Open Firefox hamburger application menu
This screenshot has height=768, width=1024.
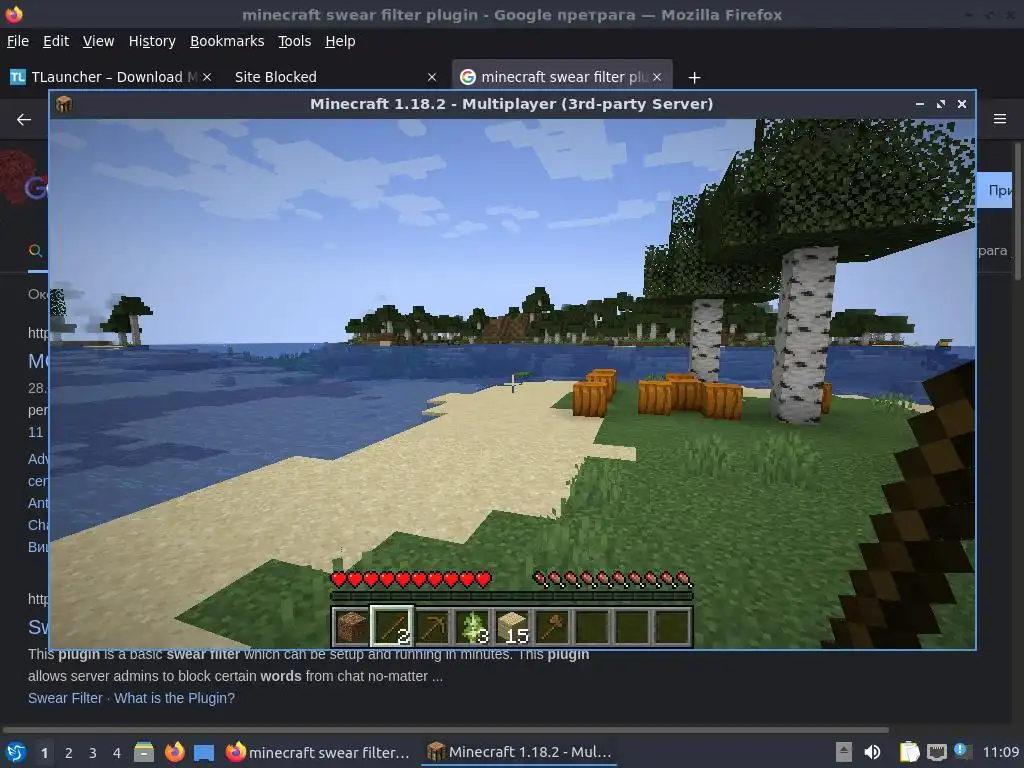[1000, 119]
